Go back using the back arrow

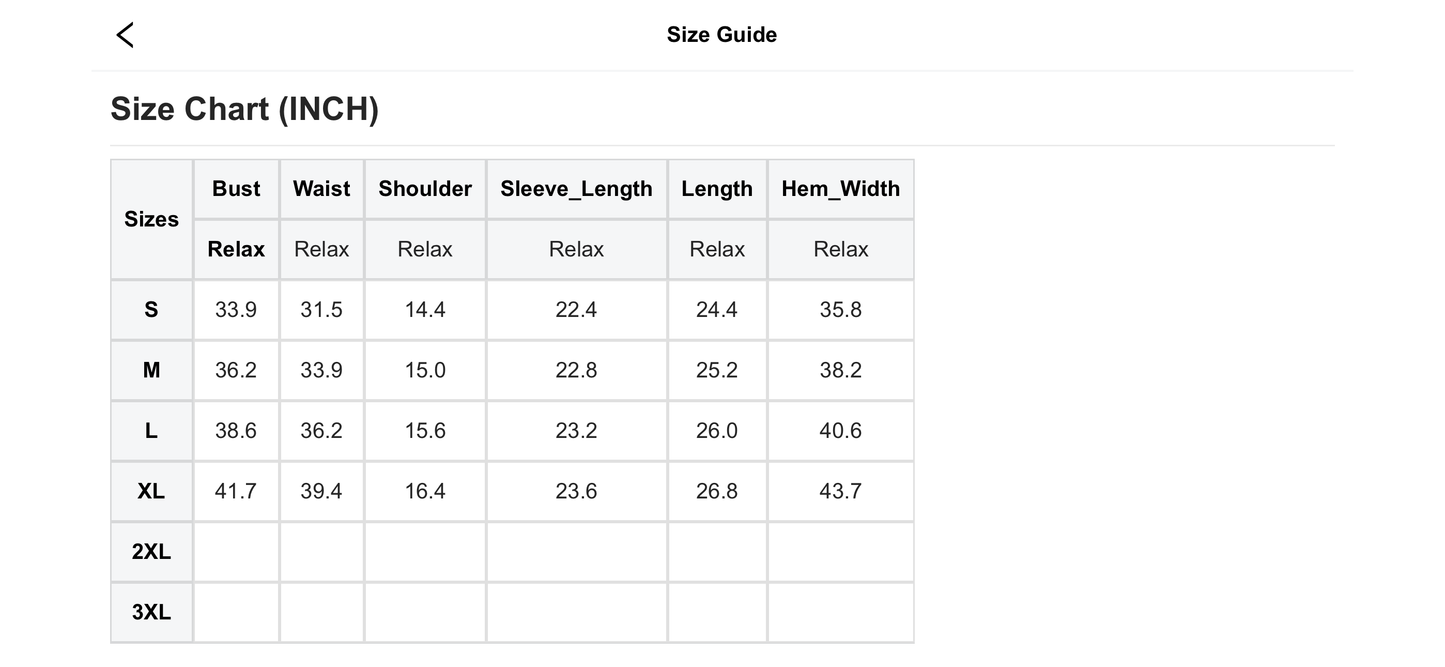tap(125, 35)
